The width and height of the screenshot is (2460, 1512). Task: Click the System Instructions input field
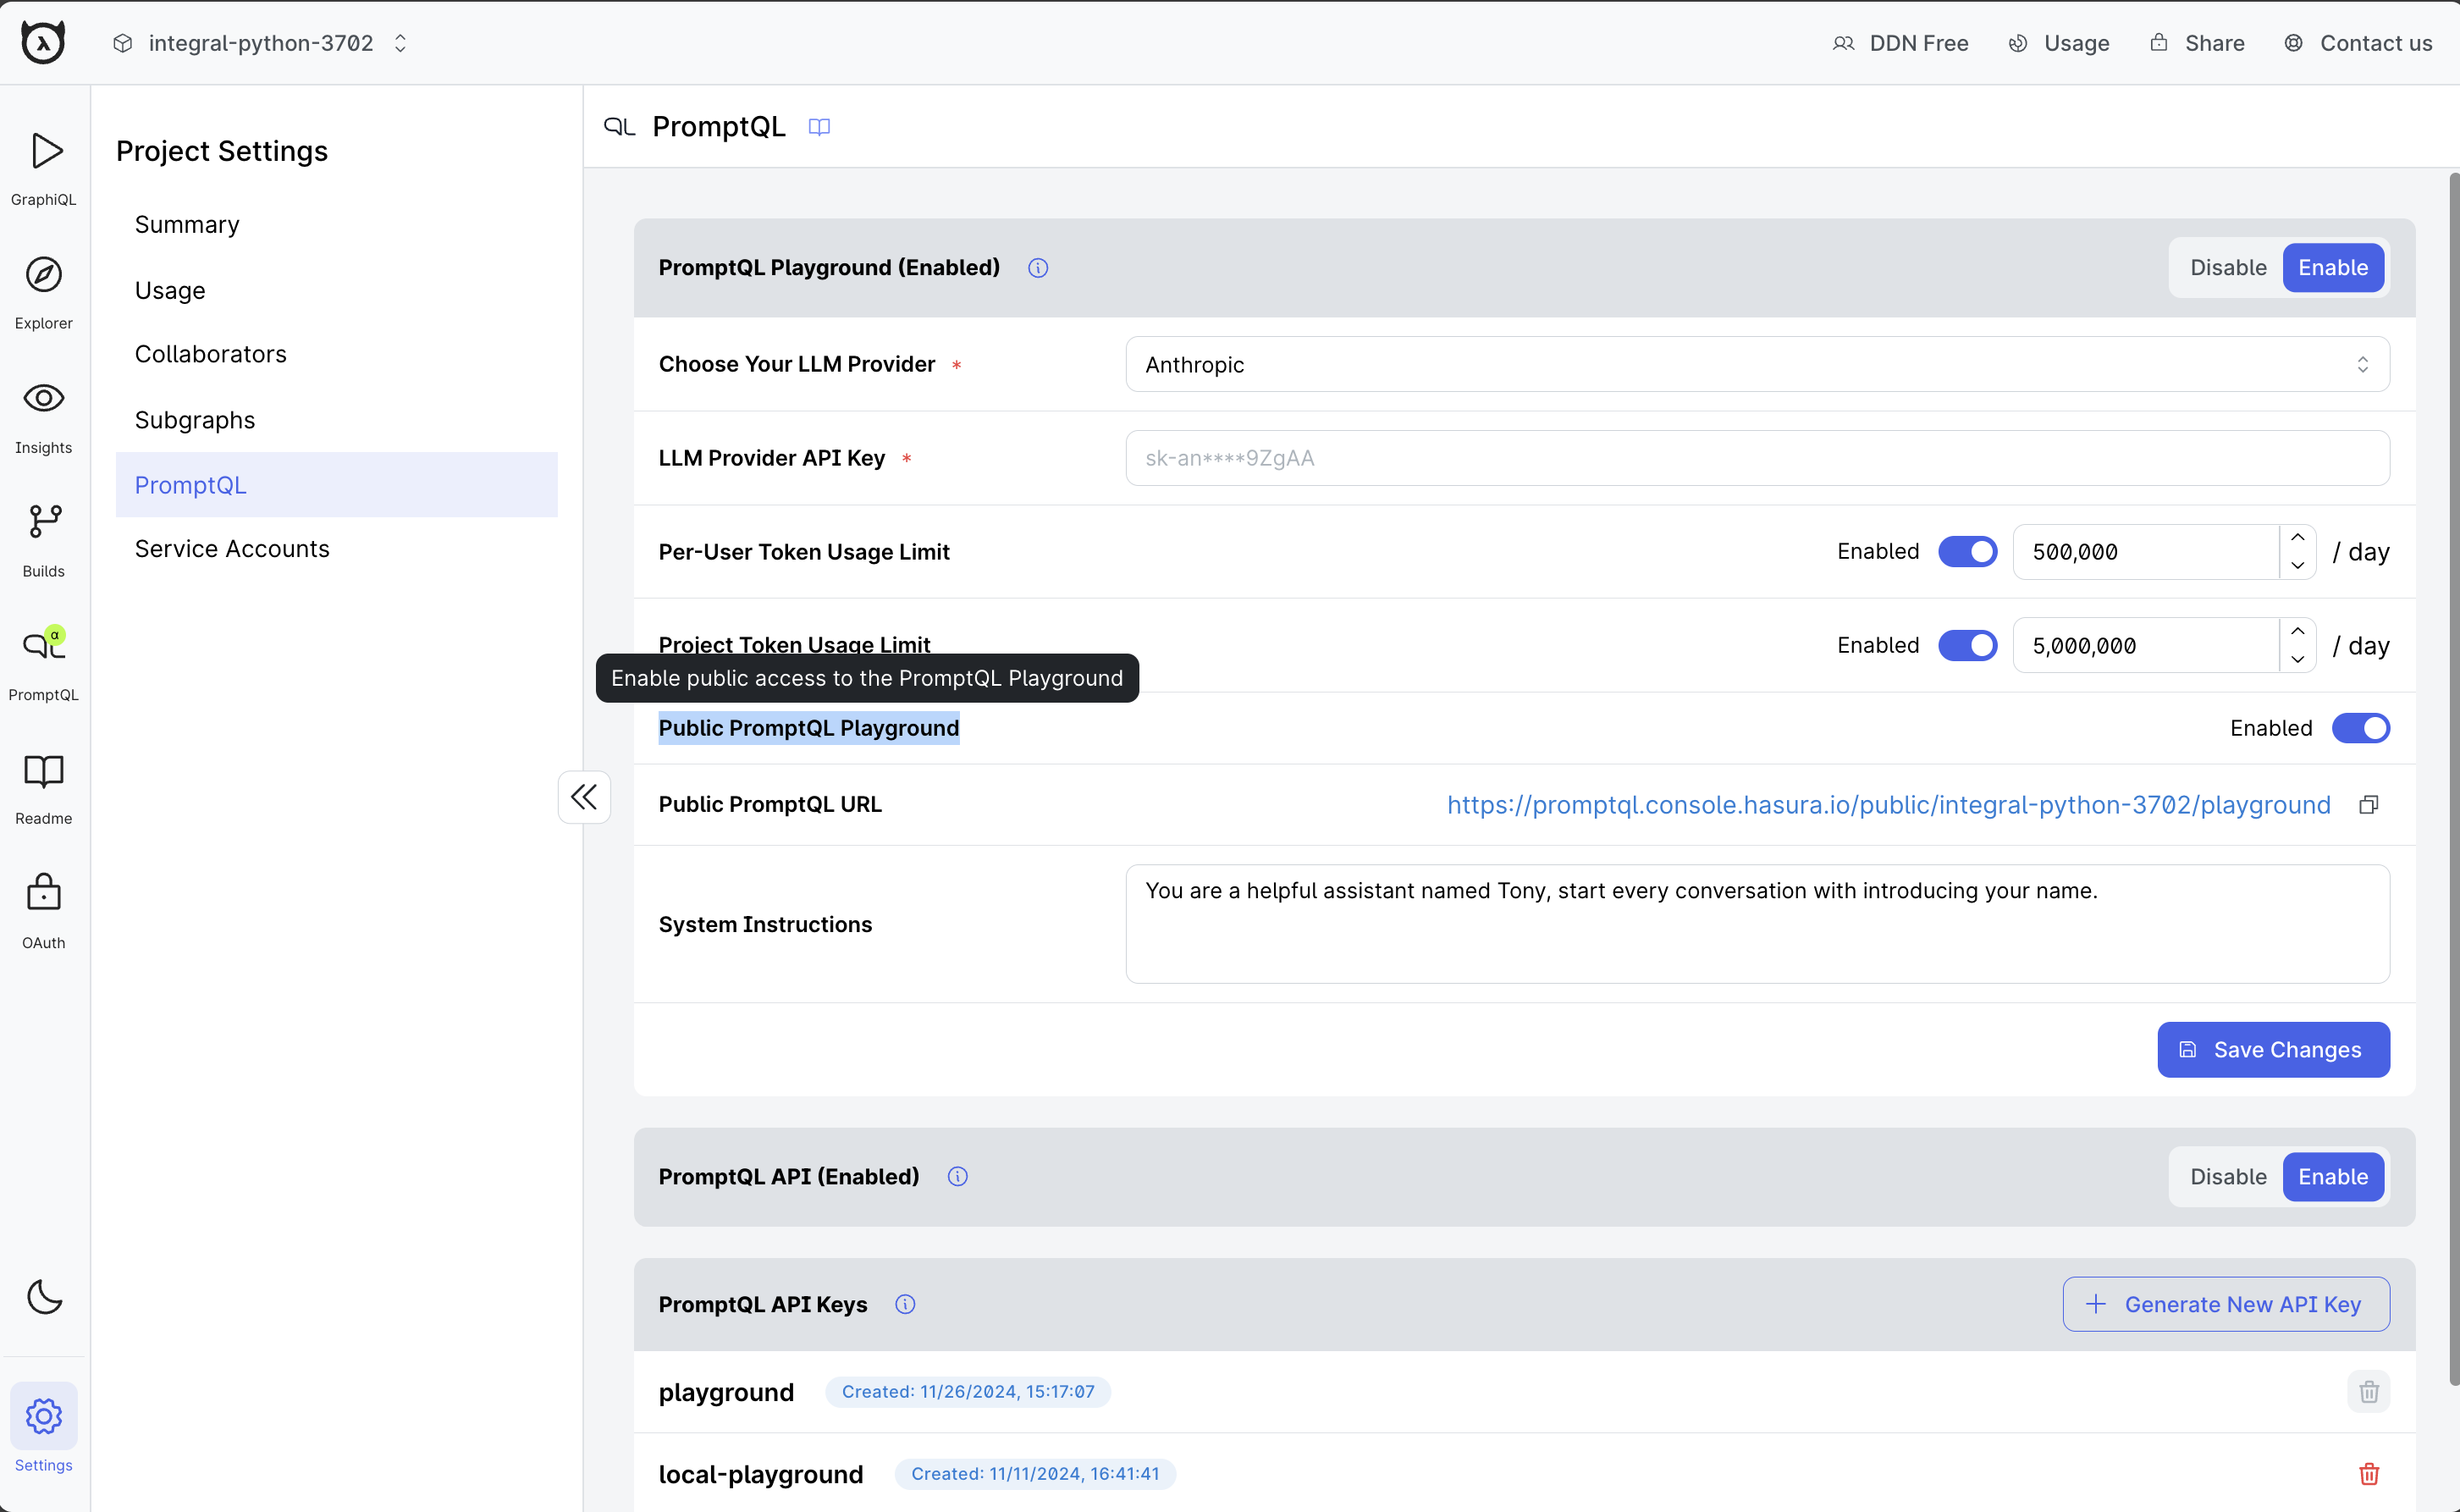(x=1756, y=923)
